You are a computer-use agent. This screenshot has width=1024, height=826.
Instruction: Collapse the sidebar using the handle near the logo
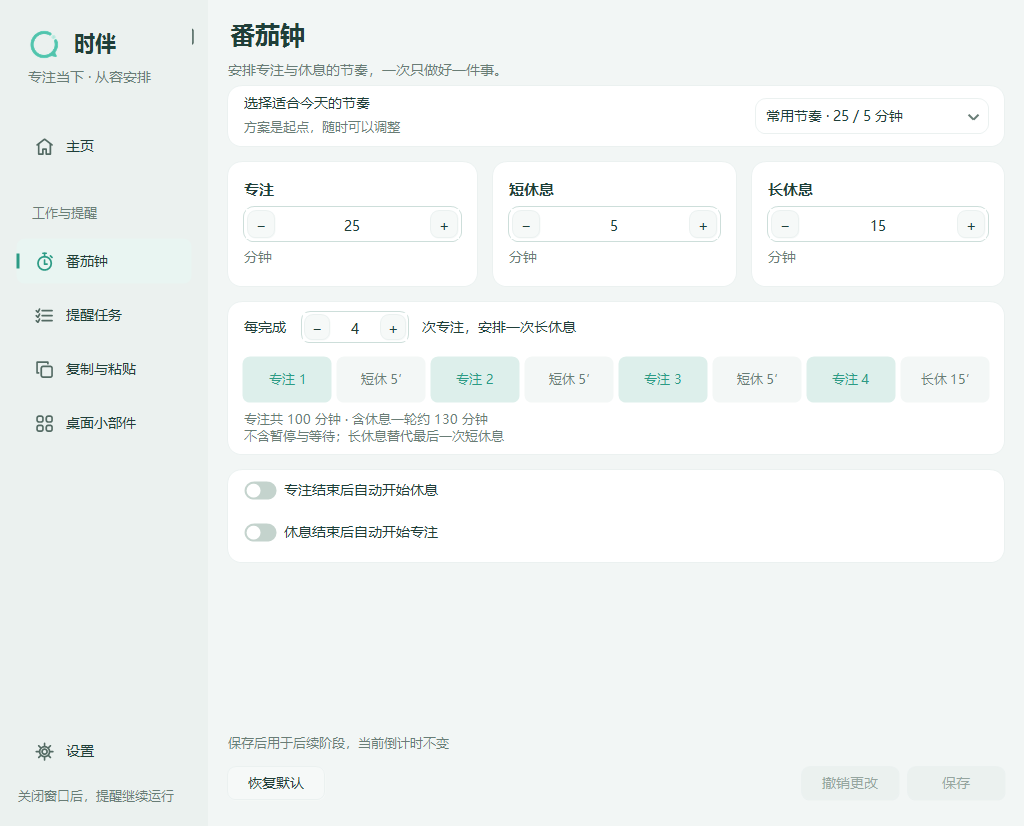click(193, 37)
